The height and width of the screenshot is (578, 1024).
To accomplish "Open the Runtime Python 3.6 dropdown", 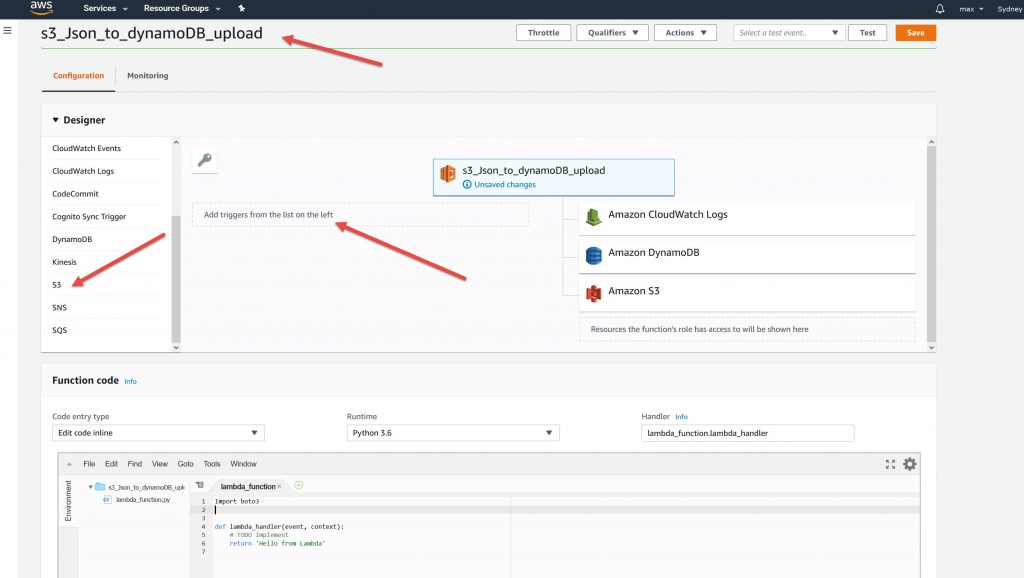I will (453, 433).
